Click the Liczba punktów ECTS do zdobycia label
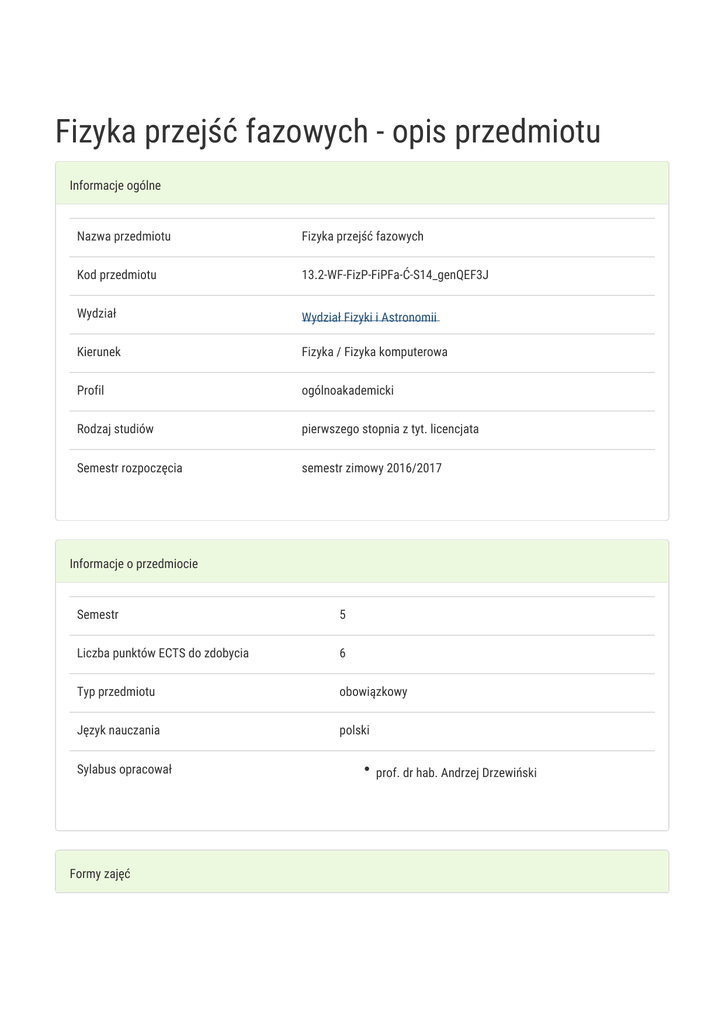The image size is (725, 1024). point(163,653)
